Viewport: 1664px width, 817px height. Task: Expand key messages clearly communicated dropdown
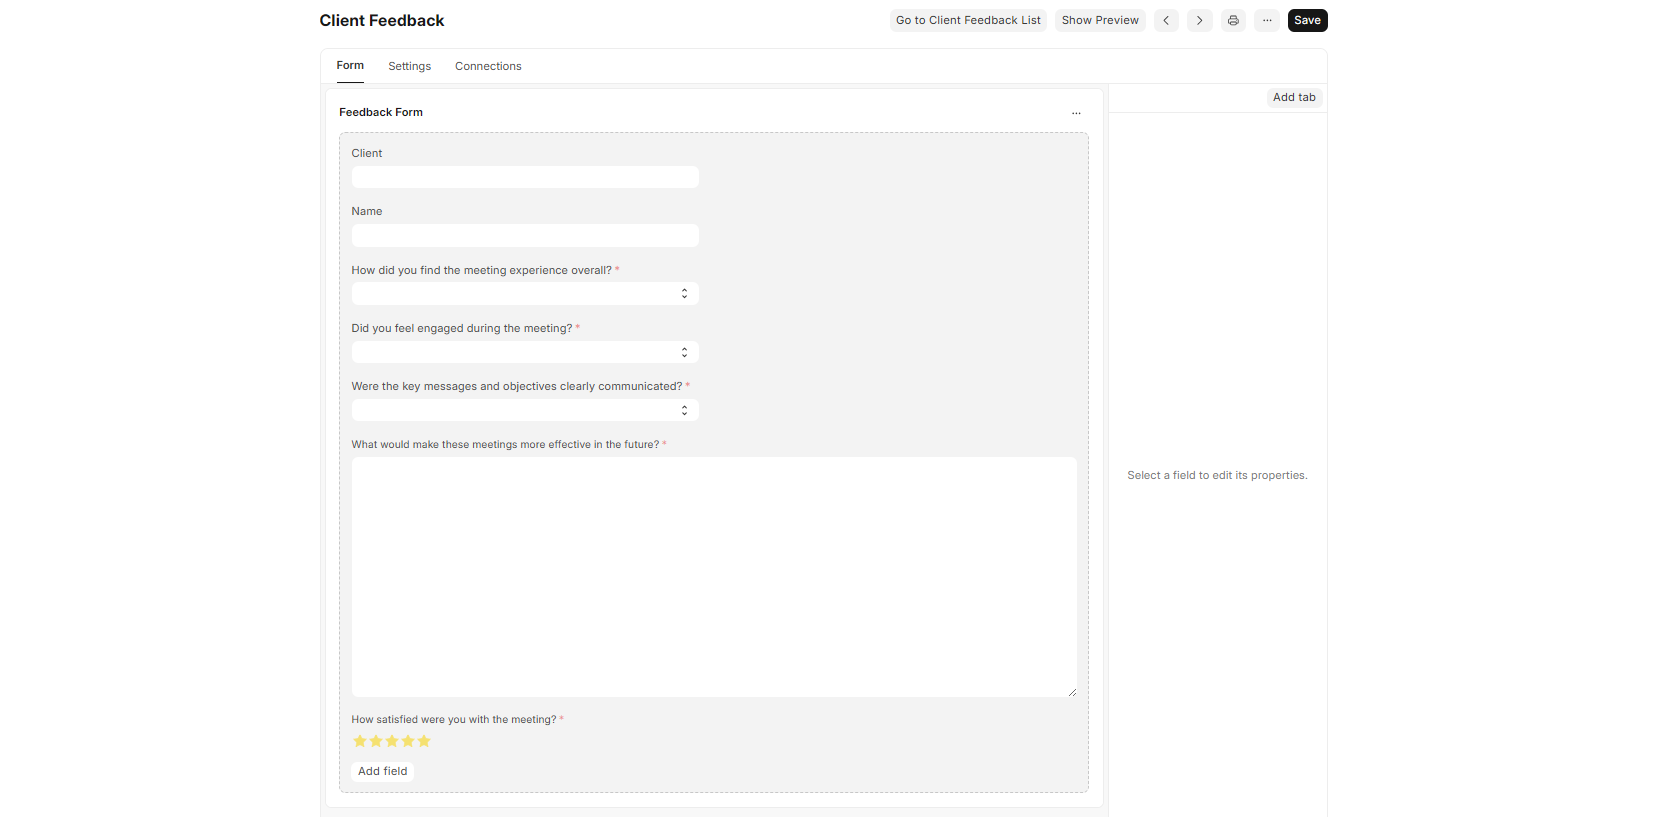(525, 410)
